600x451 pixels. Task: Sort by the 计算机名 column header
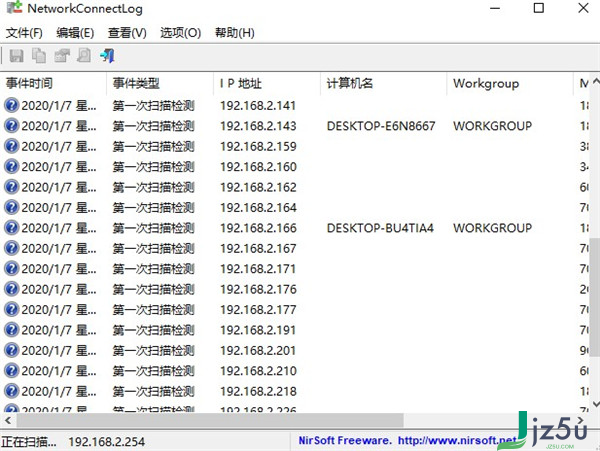point(383,83)
